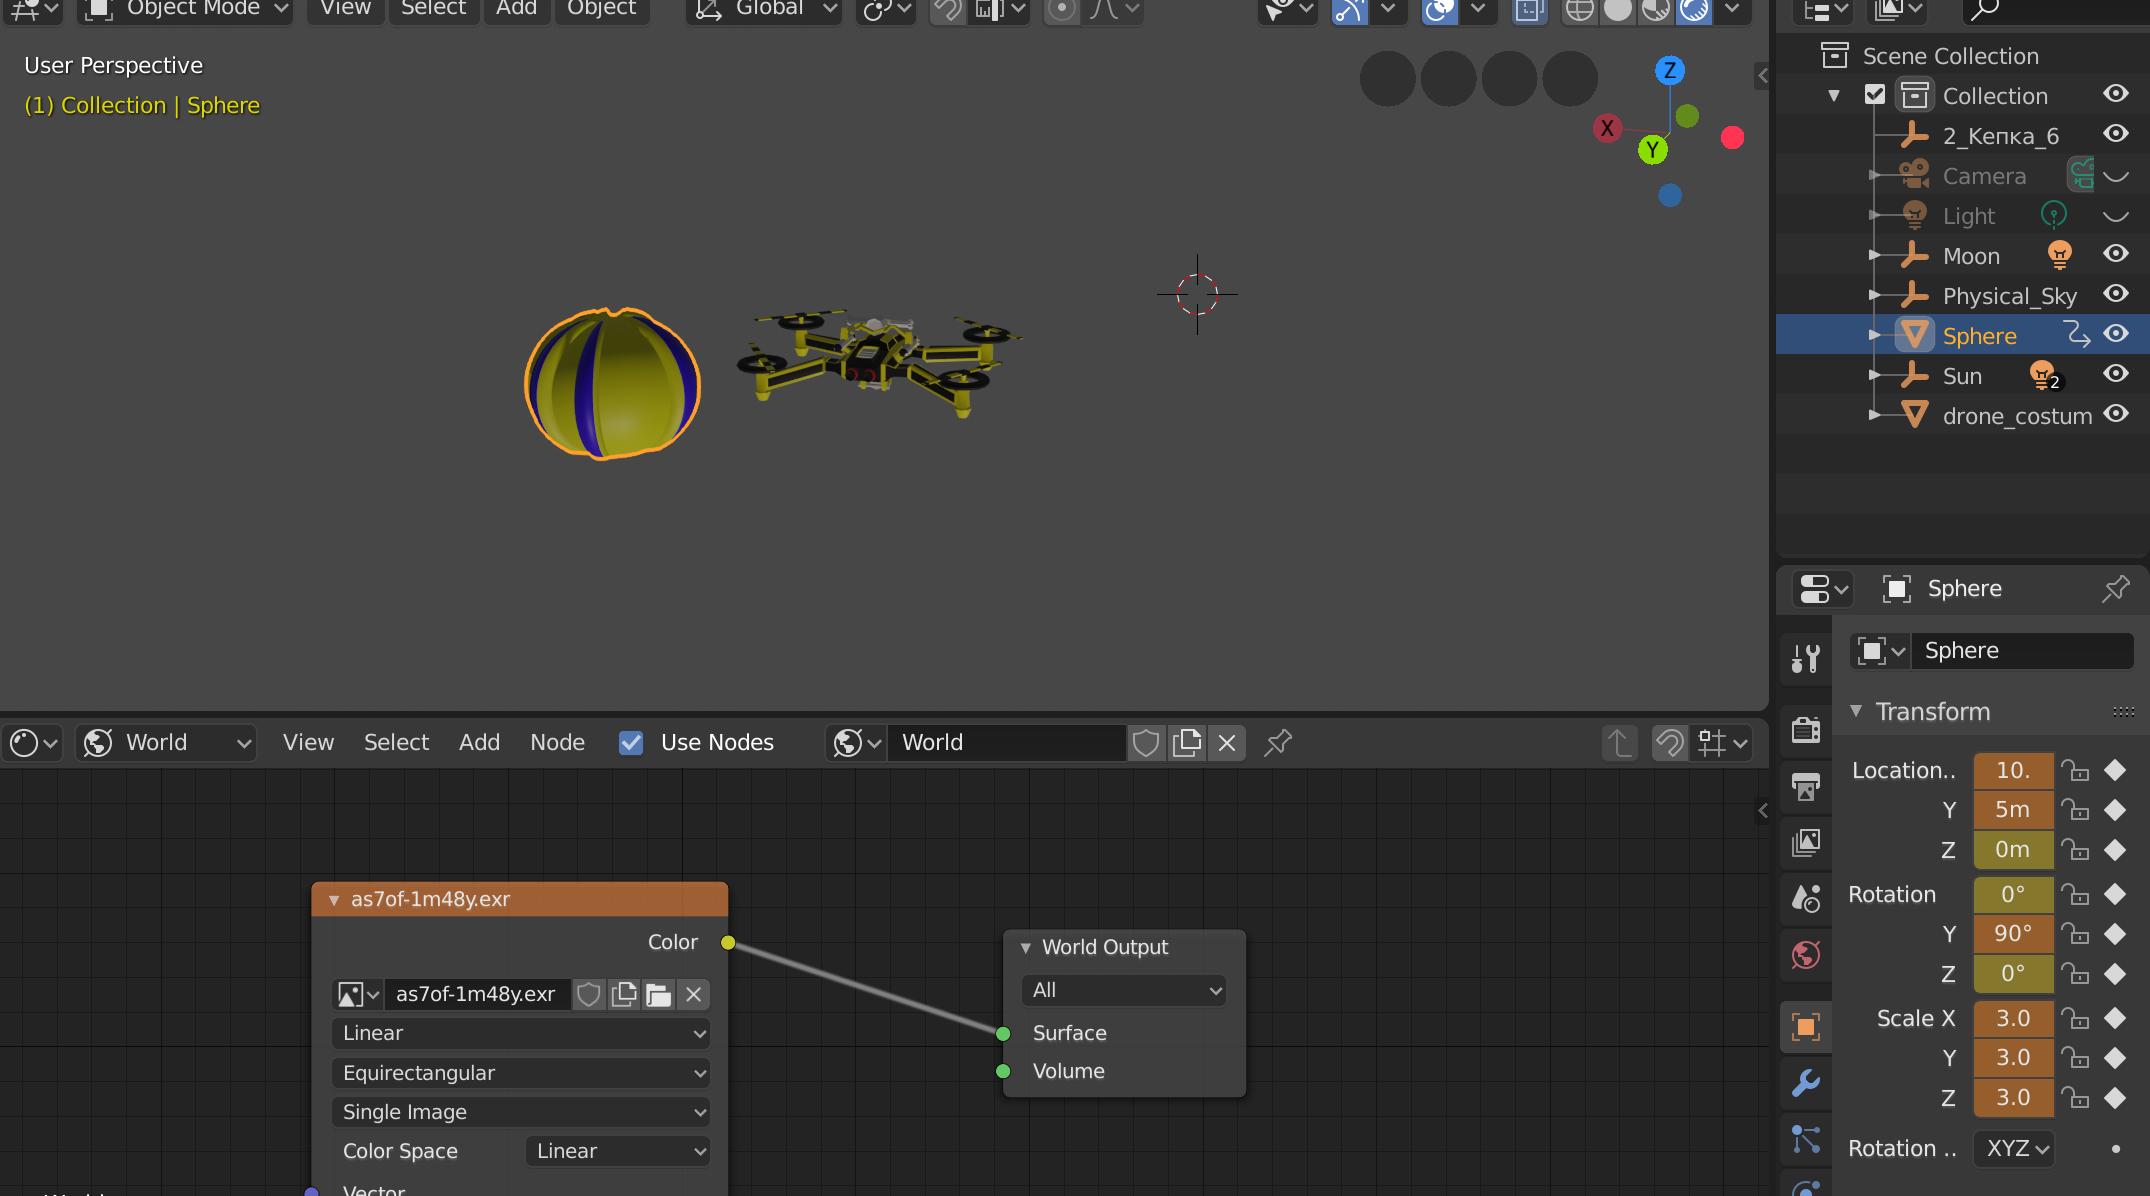Open the Output properties tab
This screenshot has width=2150, height=1196.
1805,787
